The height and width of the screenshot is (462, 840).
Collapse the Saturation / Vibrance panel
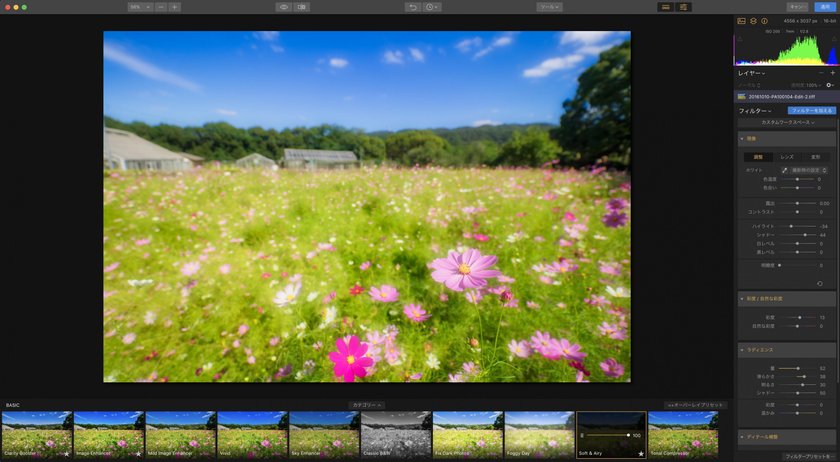tap(742, 299)
